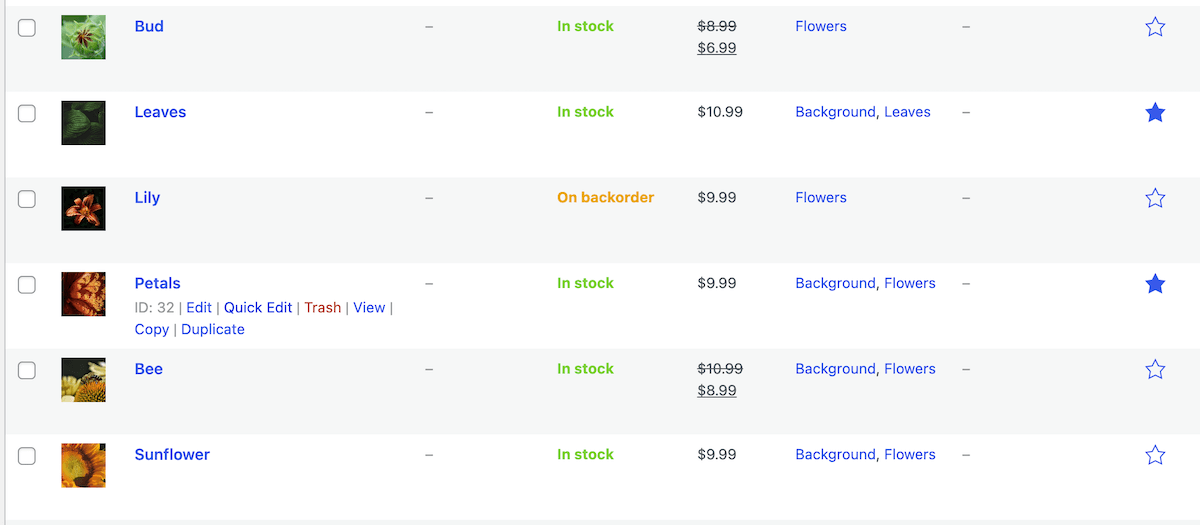
Task: Star the Sunflower product as featured
Action: click(x=1155, y=455)
